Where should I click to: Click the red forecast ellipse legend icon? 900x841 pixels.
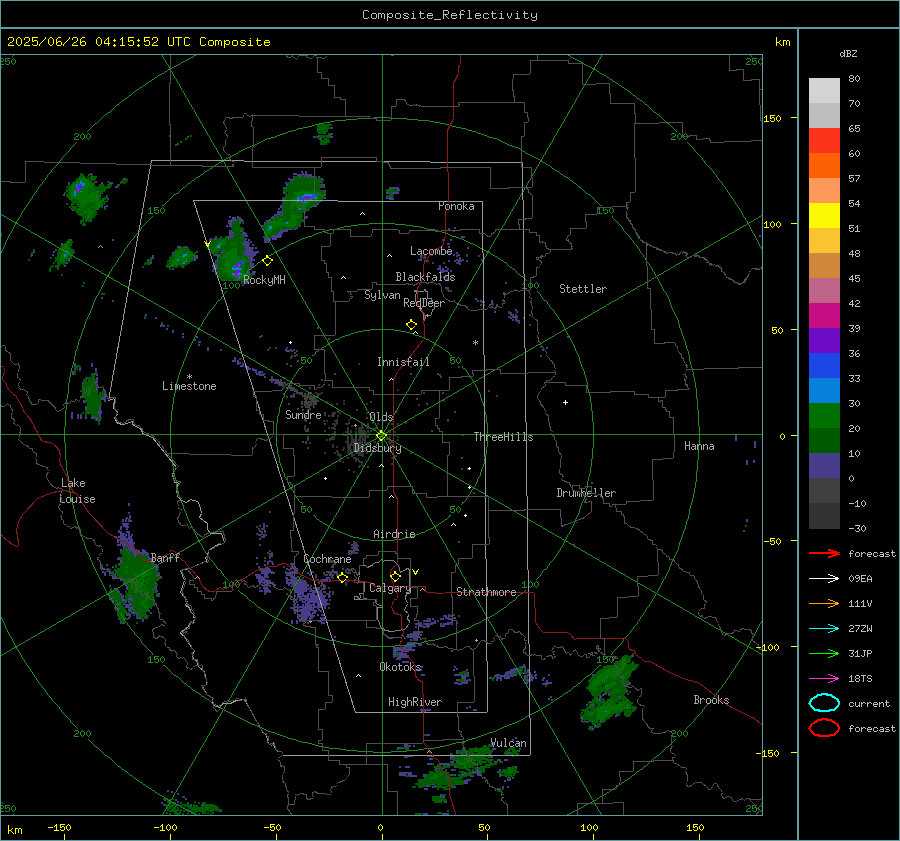click(824, 728)
